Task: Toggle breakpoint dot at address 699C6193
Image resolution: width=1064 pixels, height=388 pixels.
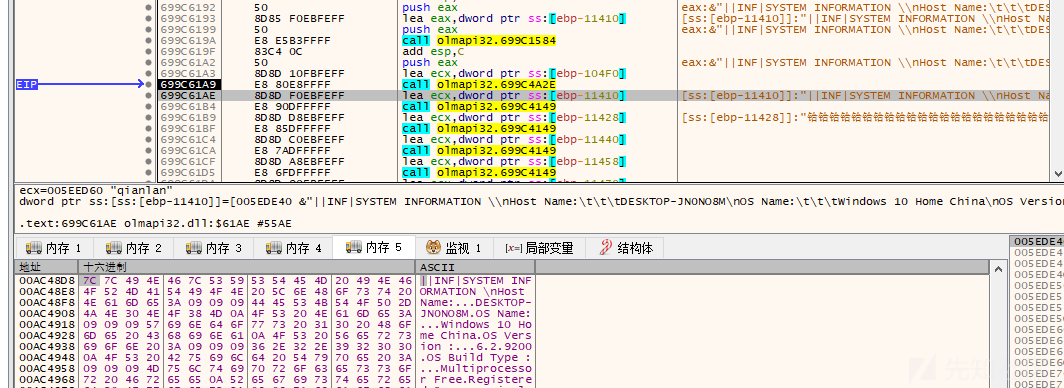Action: point(149,18)
